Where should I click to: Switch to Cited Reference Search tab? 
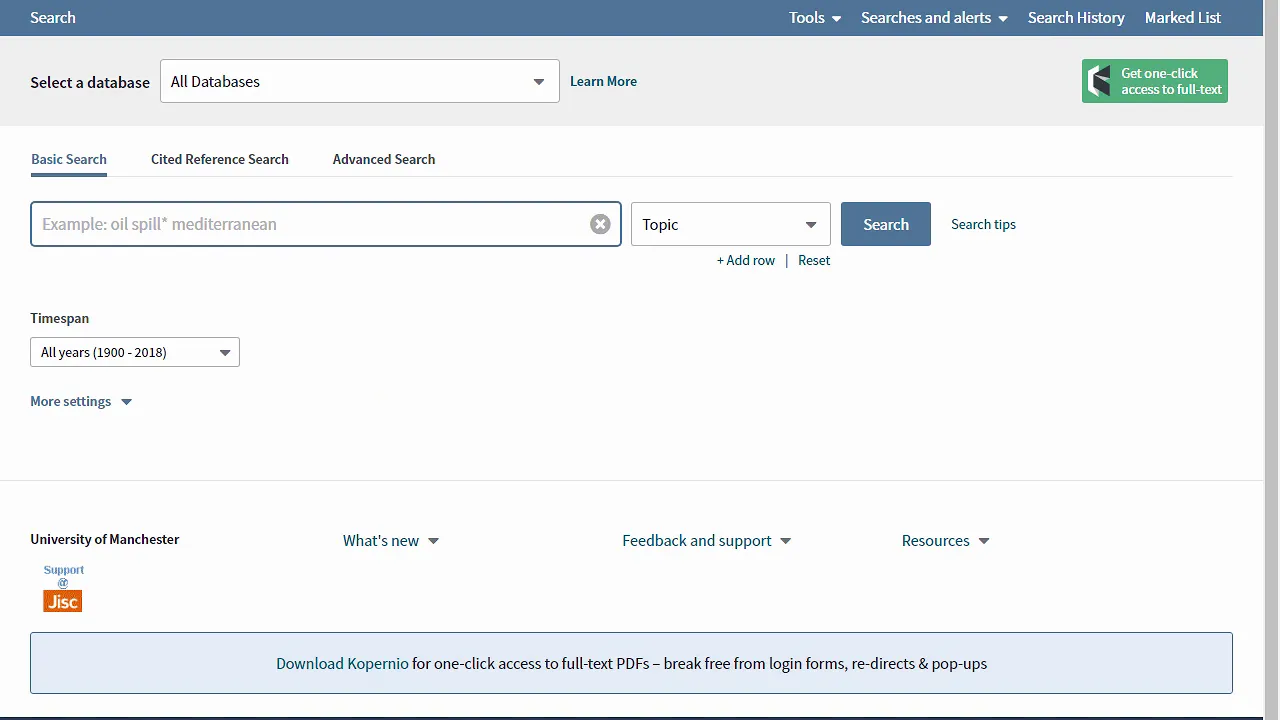220,159
